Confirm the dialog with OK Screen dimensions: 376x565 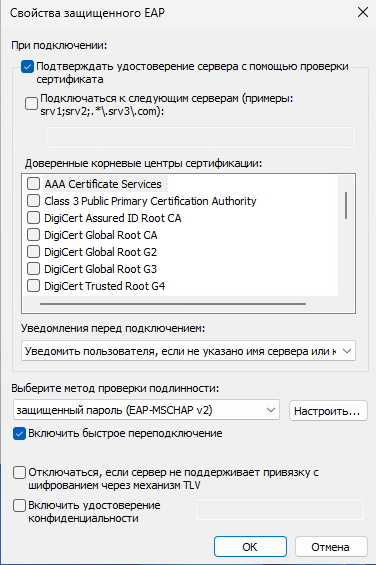(250, 547)
